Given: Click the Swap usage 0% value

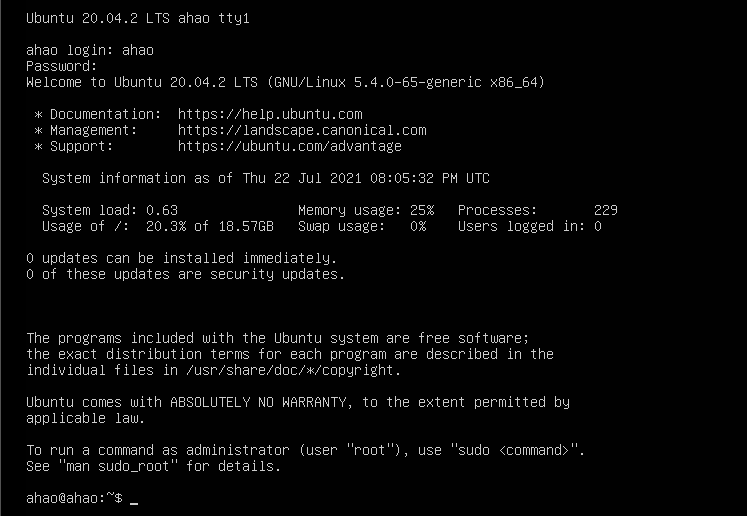Looking at the screenshot, I should coord(418,226).
